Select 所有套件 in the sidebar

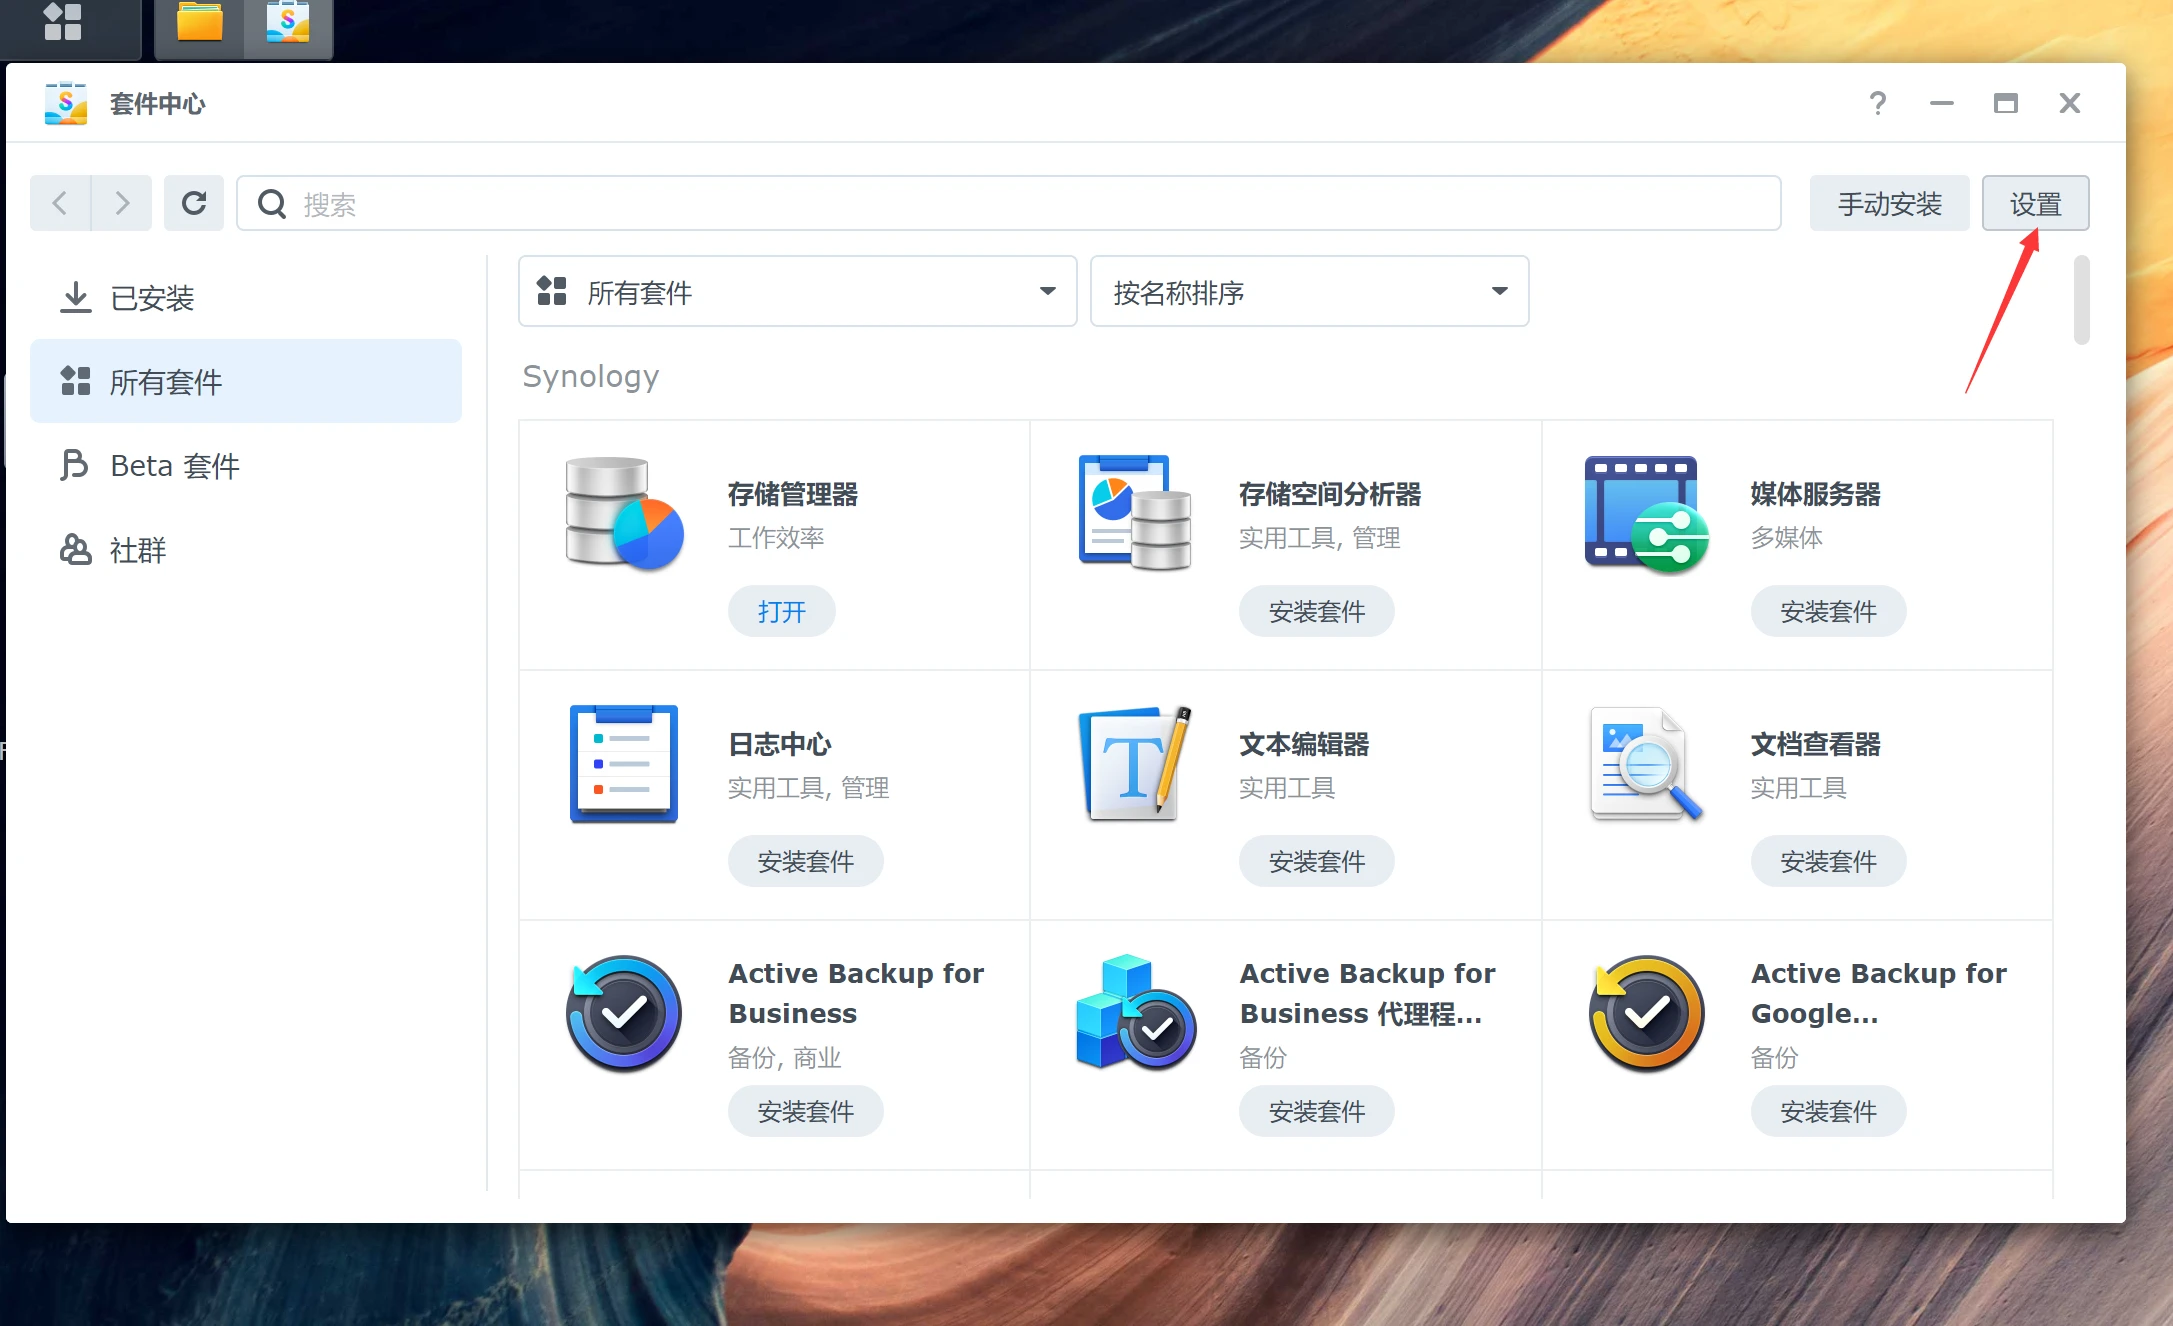click(x=246, y=381)
